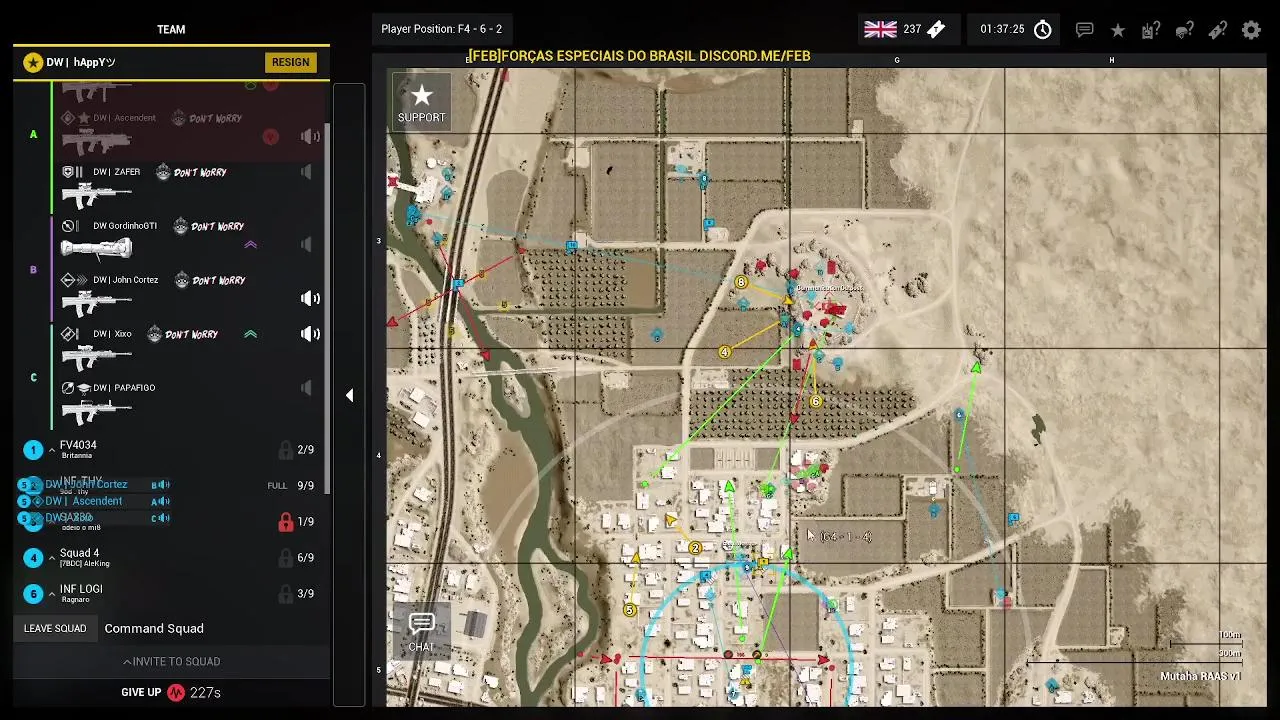Viewport: 1280px width, 720px height.
Task: Select fireteam B label
Action: [33, 270]
